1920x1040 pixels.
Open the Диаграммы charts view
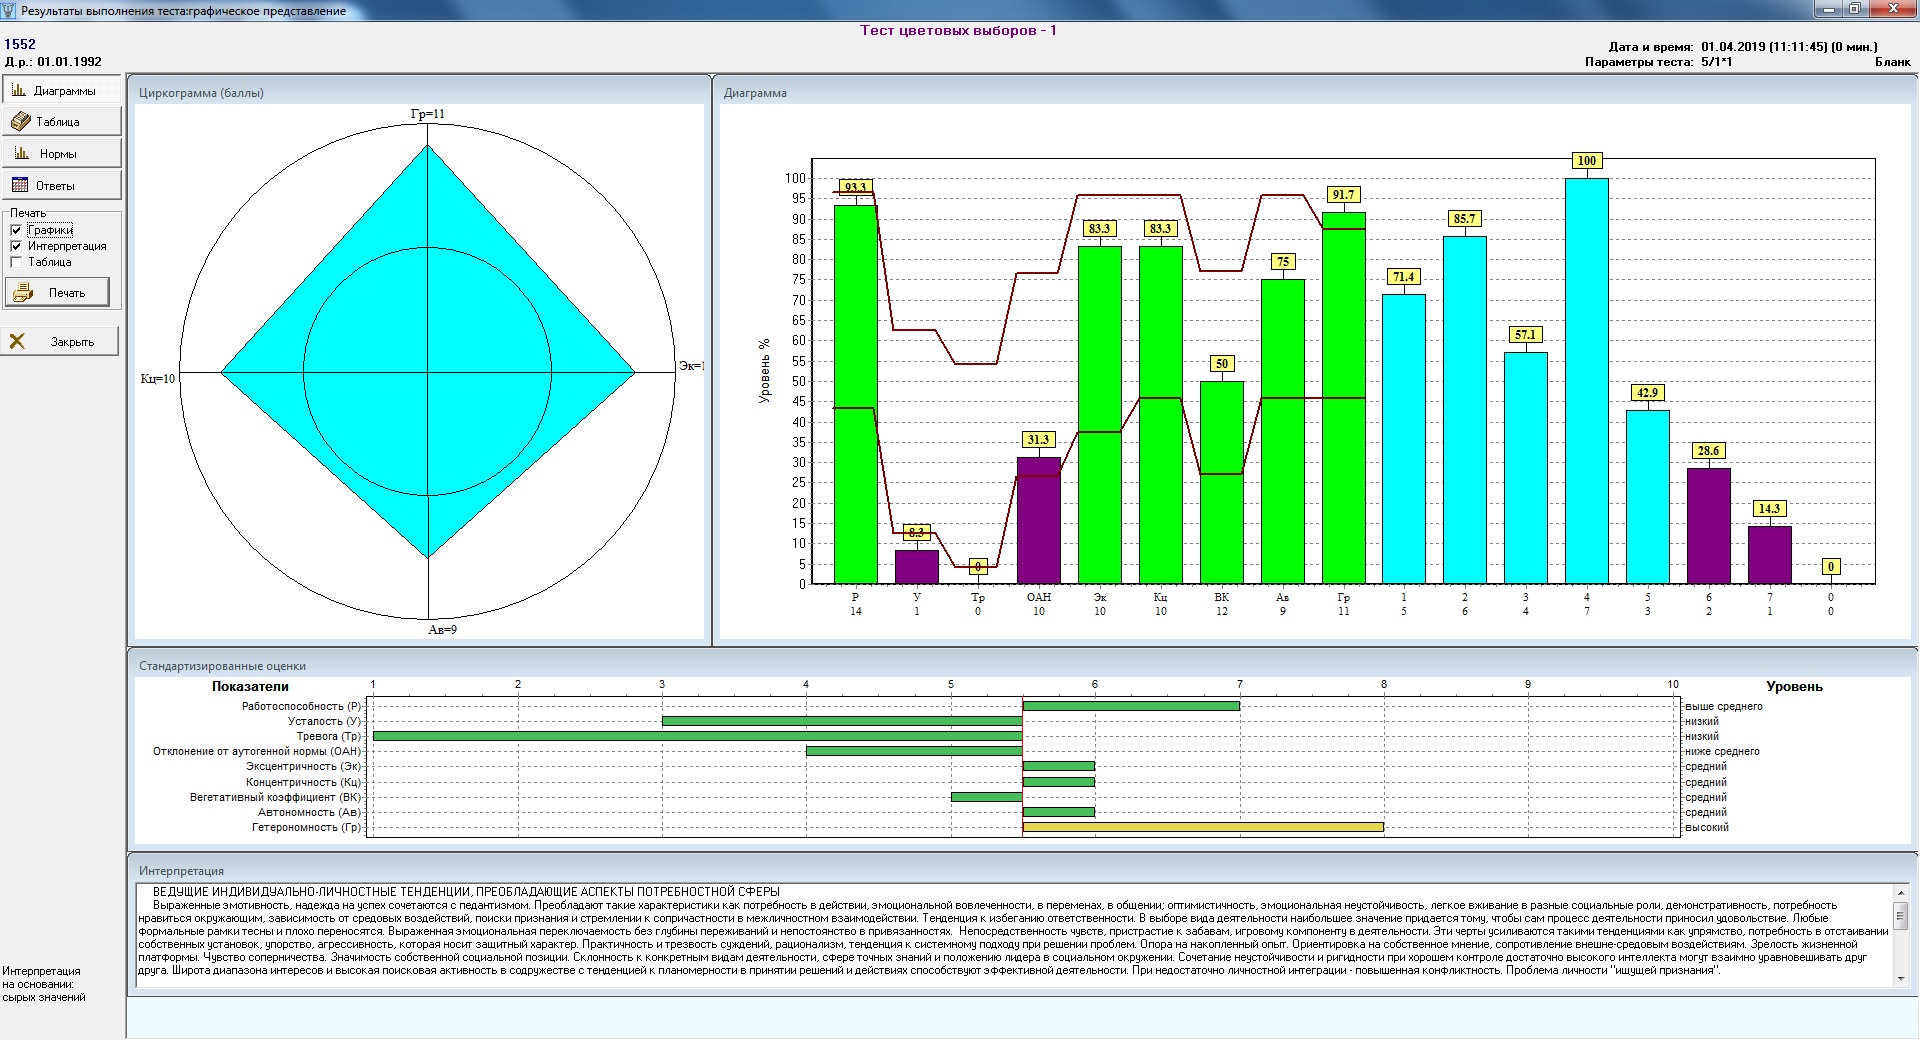(62, 91)
